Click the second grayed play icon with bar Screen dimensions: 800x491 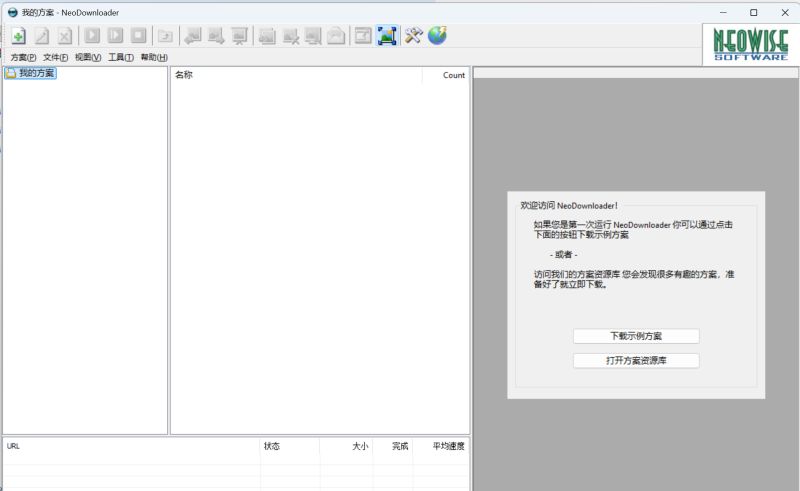point(115,36)
